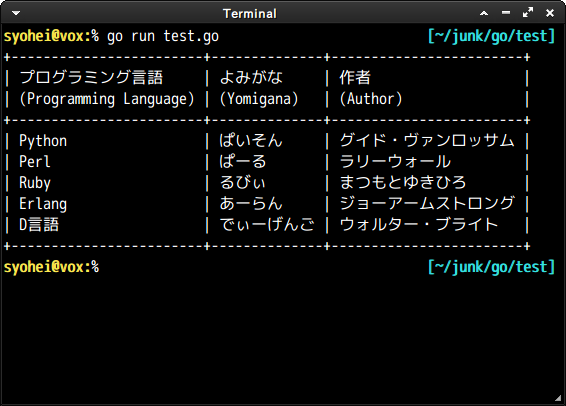Maximize the Terminal window
Image resolution: width=566 pixels, height=406 pixels.
pyautogui.click(x=528, y=13)
